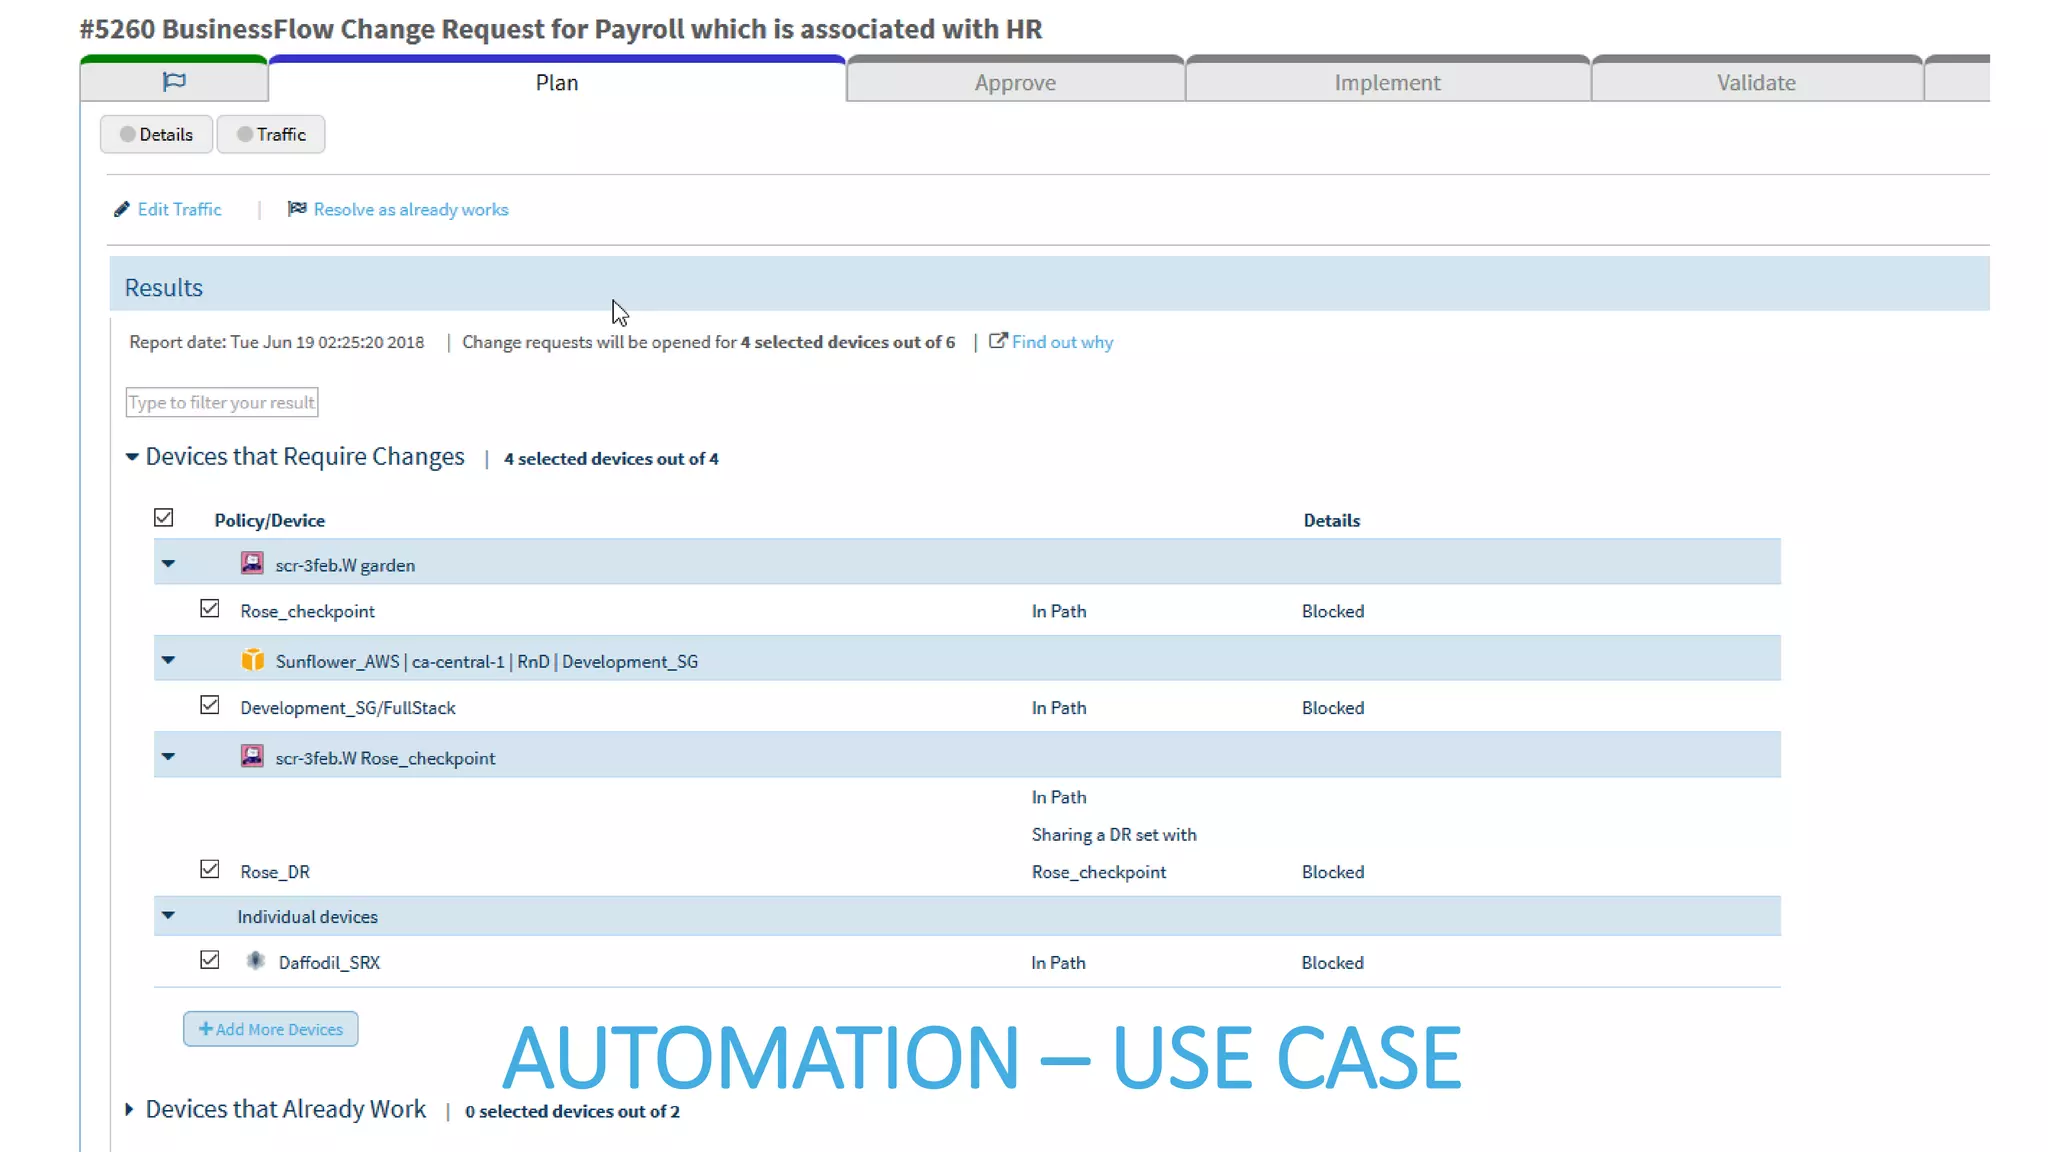Collapse the Sunflower_AWS group row

click(x=168, y=660)
